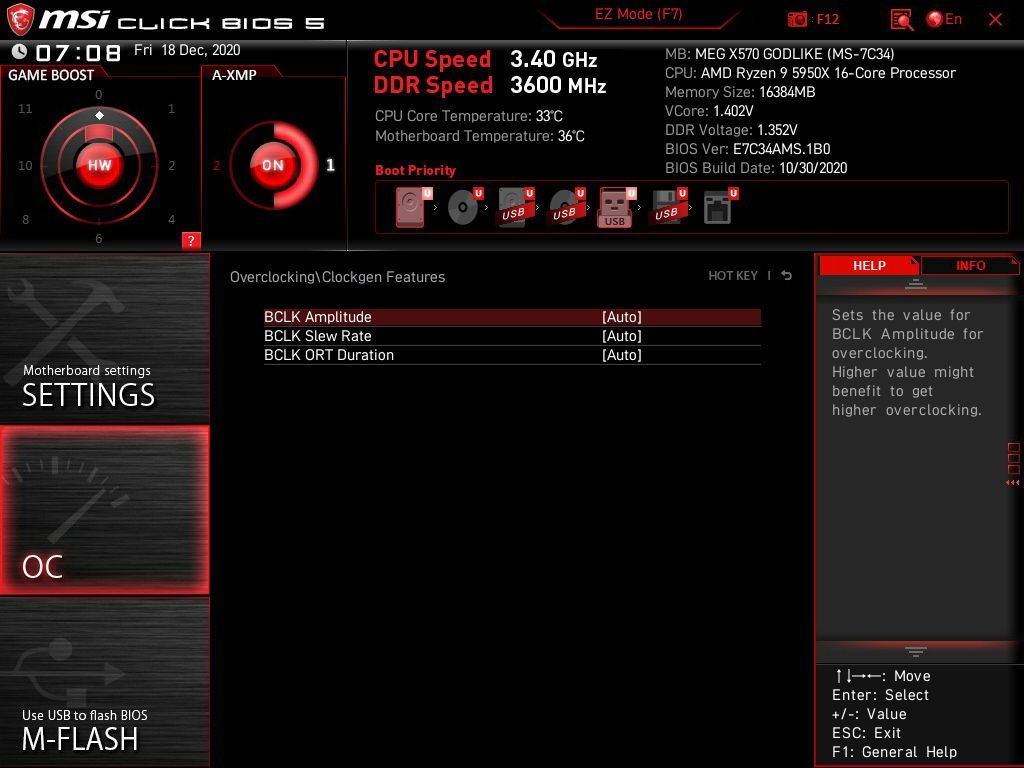This screenshot has width=1024, height=768.
Task: Click the VCore 1.402V reading
Action: click(709, 111)
